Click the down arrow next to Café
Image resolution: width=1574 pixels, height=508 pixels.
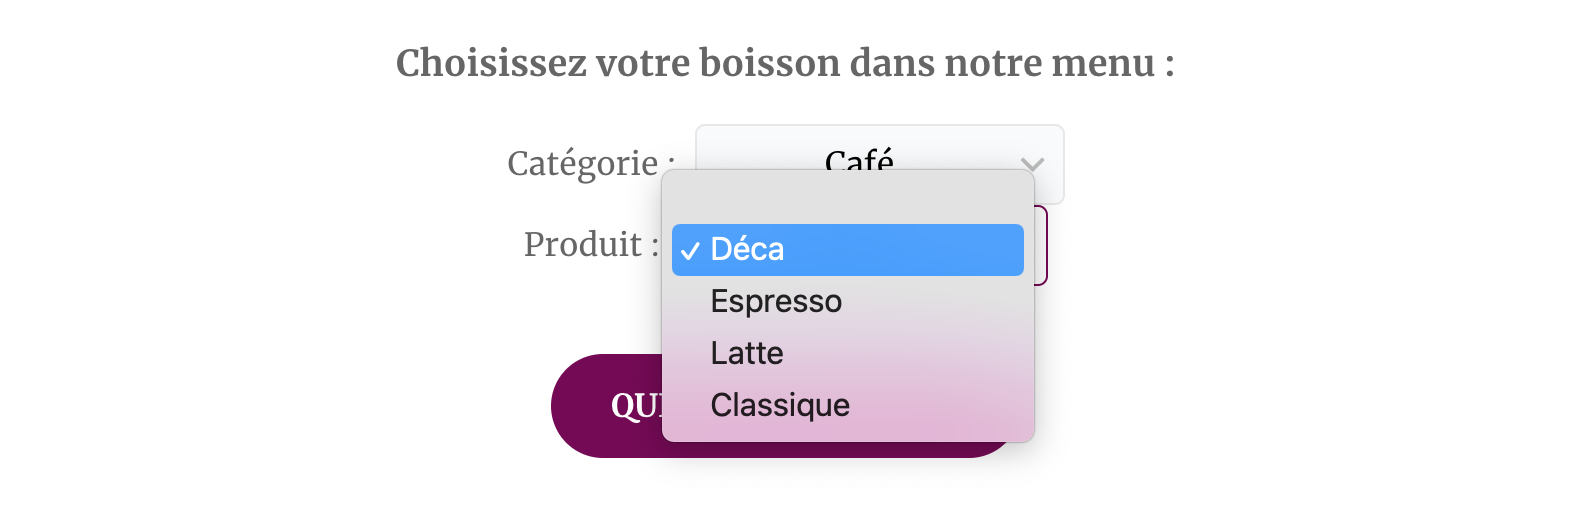tap(1032, 164)
